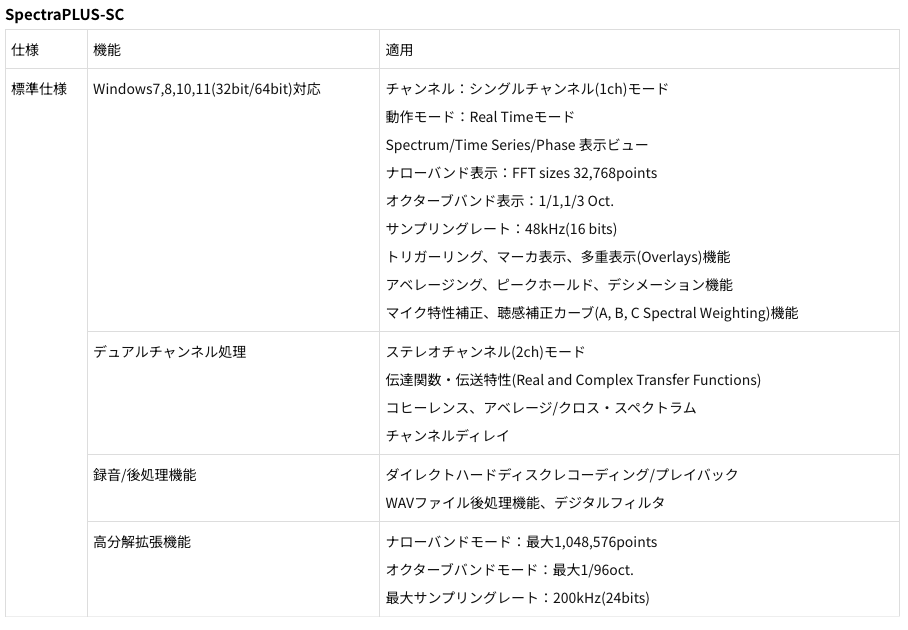Click the シングルチャンネル(1ch)モード line
908x630 pixels.
tap(527, 89)
